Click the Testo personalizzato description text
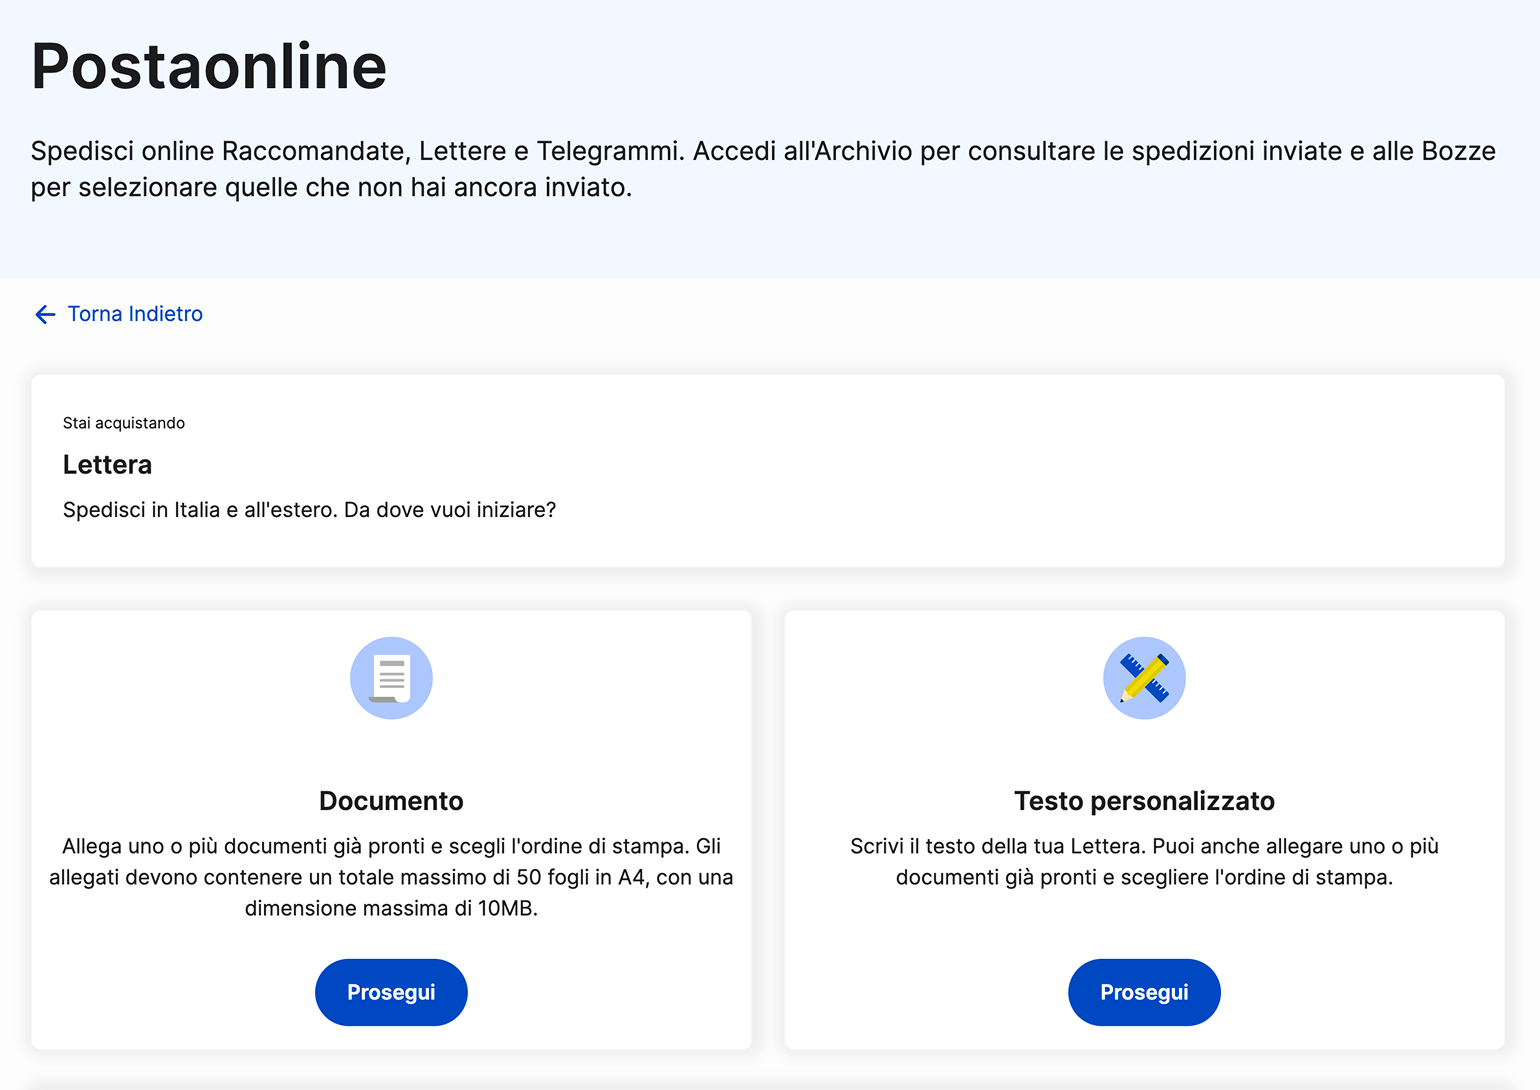The width and height of the screenshot is (1540, 1090). (1144, 861)
